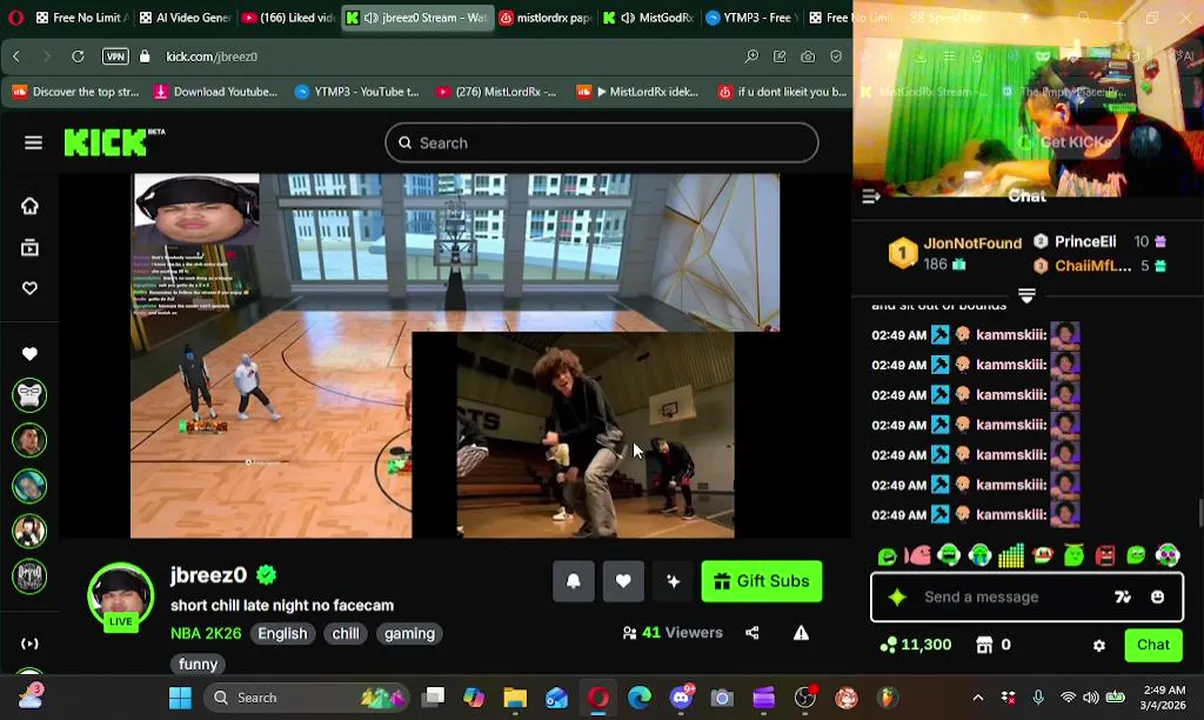The image size is (1204, 720).
Task: Open Windows Start menu
Action: tap(180, 698)
